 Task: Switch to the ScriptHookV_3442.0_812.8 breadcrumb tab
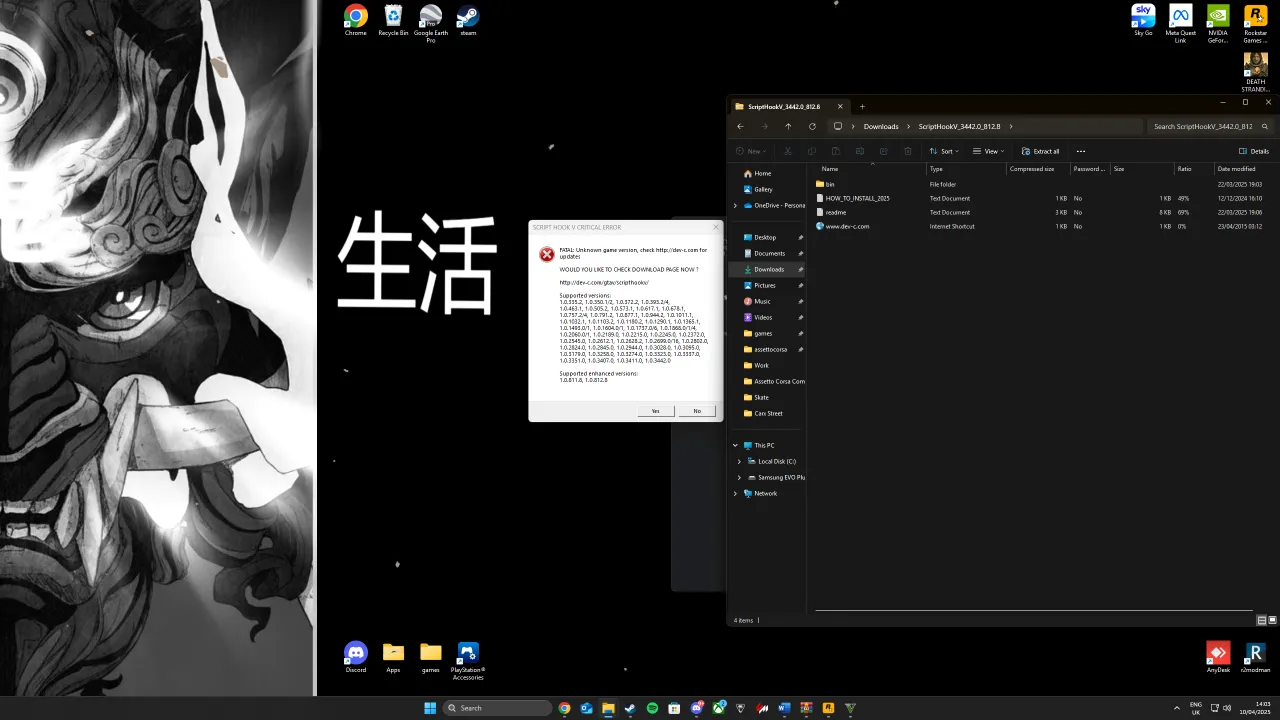959,126
